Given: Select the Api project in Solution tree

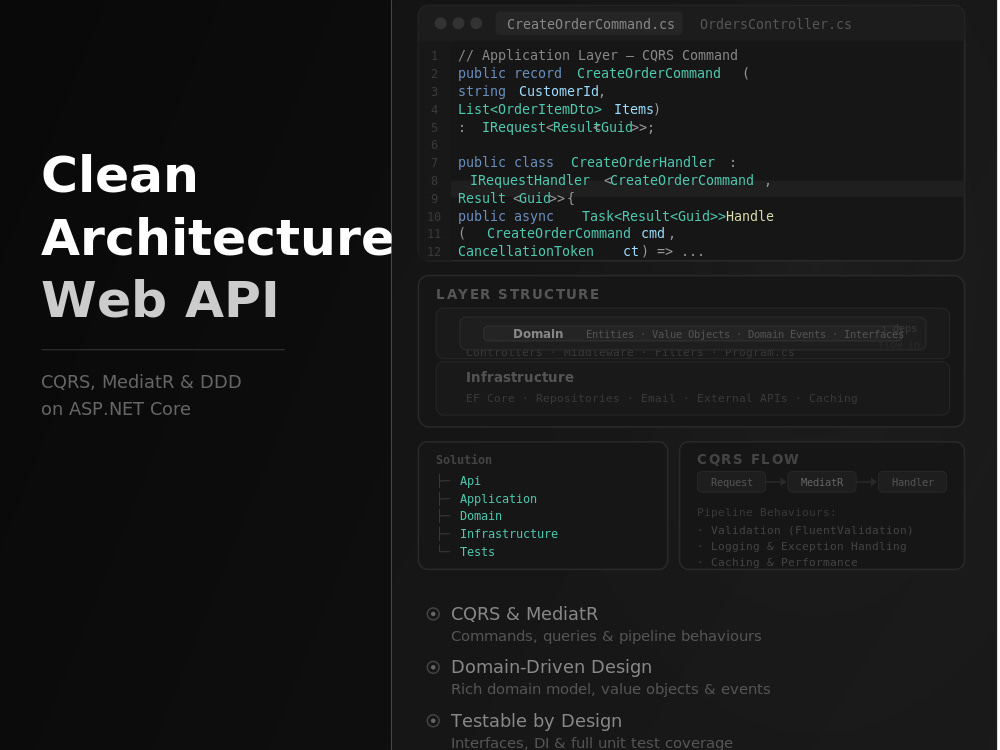Looking at the screenshot, I should click(470, 481).
